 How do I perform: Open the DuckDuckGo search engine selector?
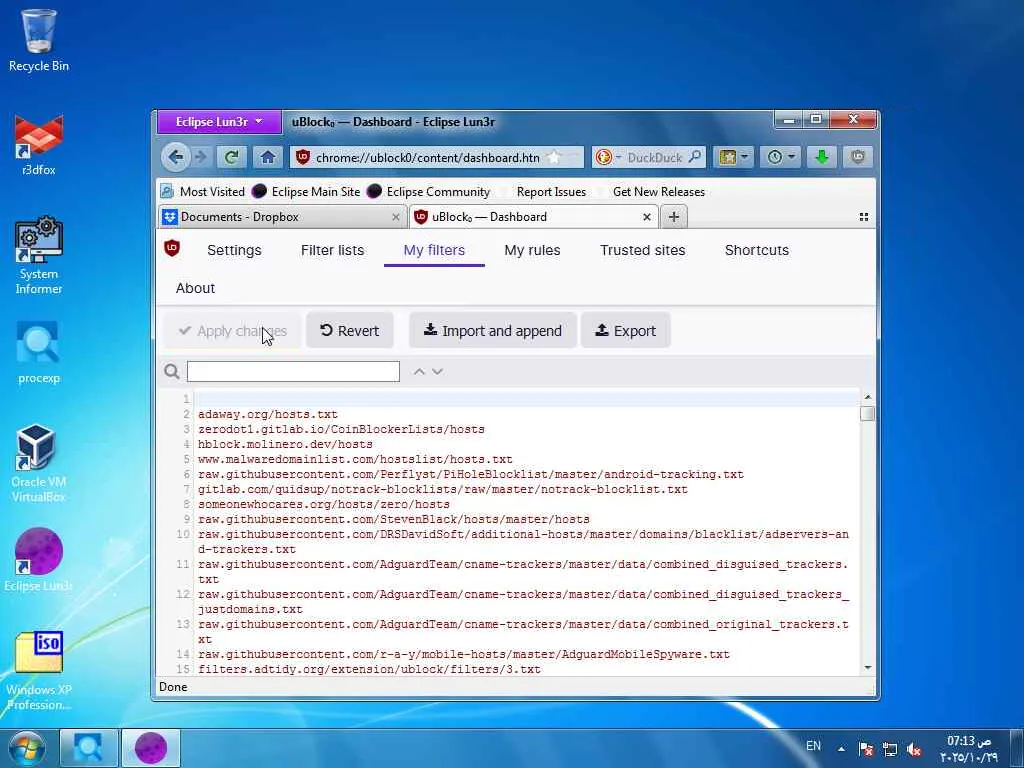[607, 157]
